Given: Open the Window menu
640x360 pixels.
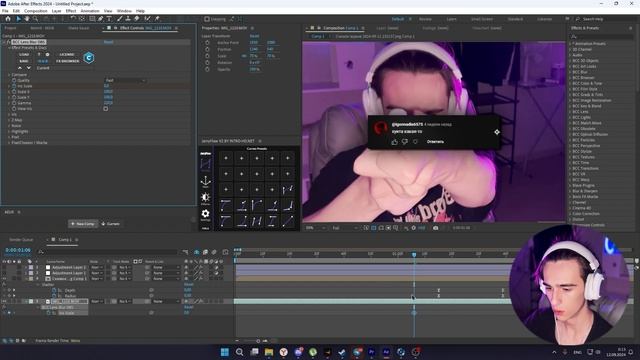Looking at the screenshot, I should click(124, 11).
